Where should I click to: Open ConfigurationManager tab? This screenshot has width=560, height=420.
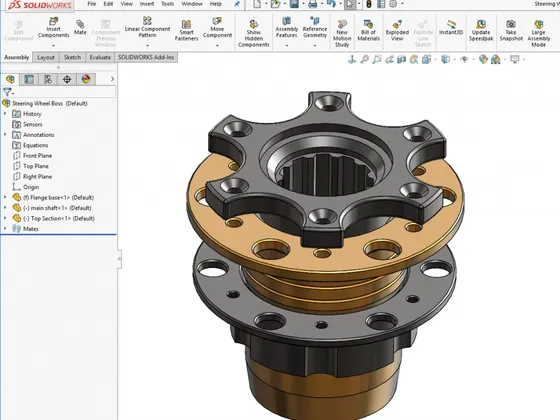48,79
